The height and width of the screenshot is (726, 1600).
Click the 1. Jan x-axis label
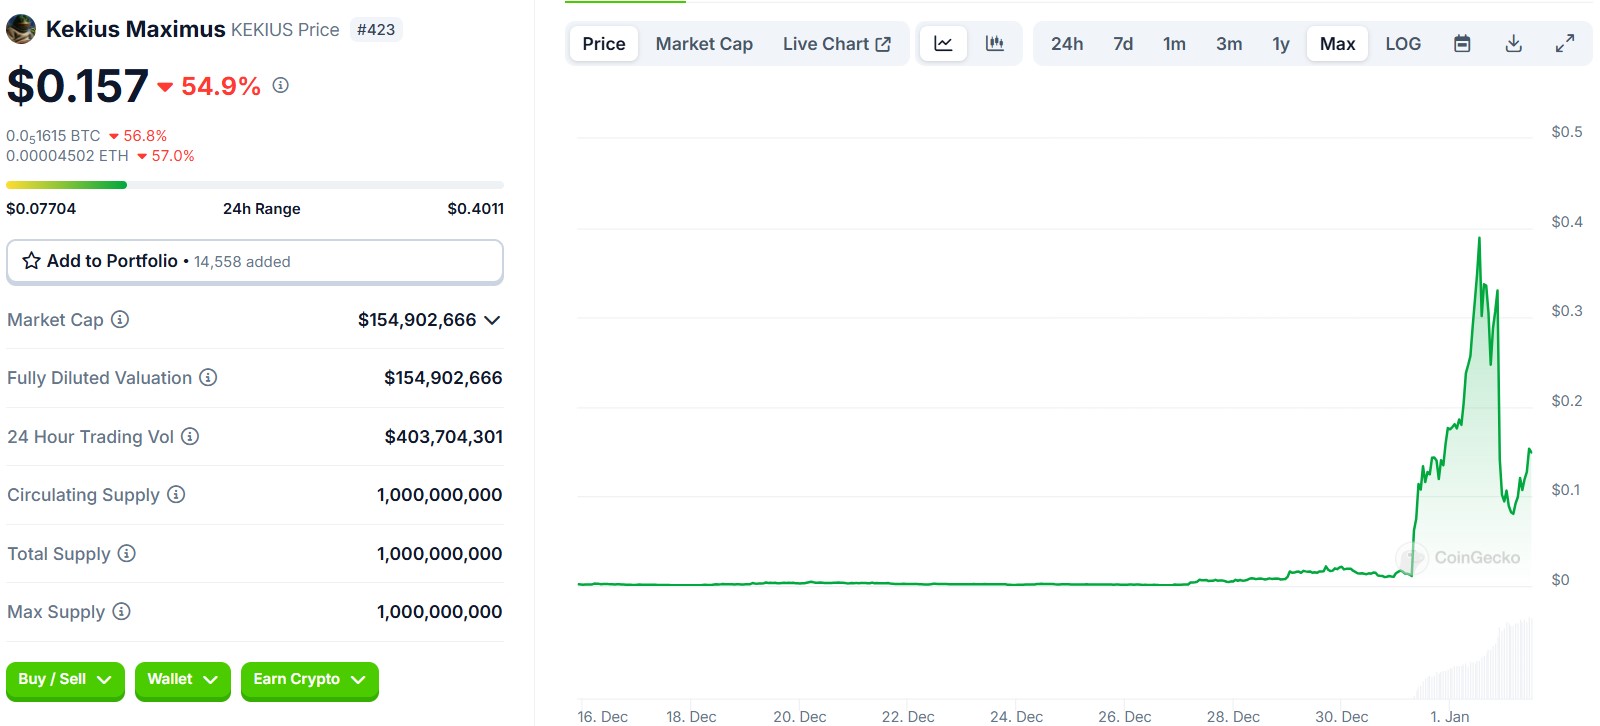pos(1450,717)
